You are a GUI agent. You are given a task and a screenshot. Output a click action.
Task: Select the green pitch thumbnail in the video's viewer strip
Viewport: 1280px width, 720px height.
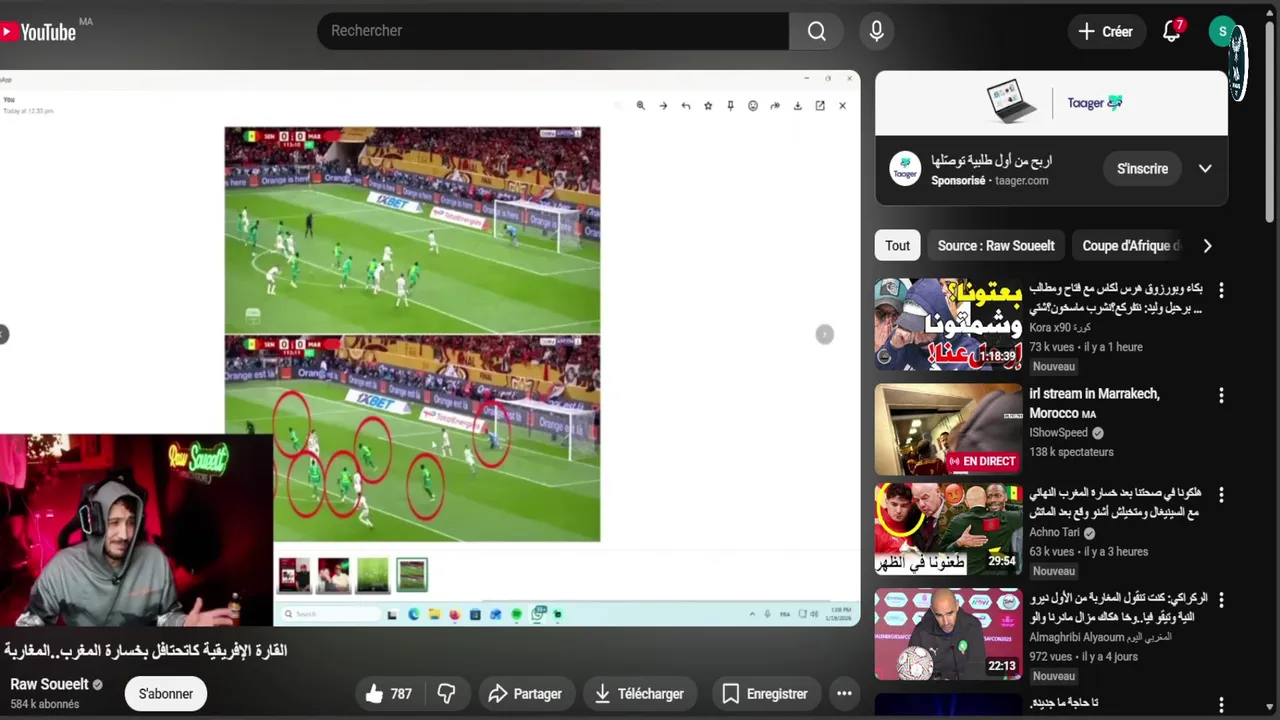coord(372,575)
